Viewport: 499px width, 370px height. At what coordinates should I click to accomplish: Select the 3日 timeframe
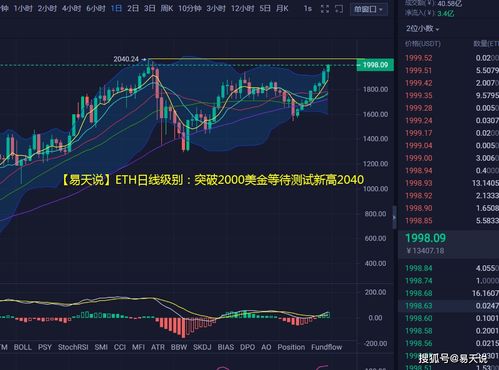[x=150, y=8]
